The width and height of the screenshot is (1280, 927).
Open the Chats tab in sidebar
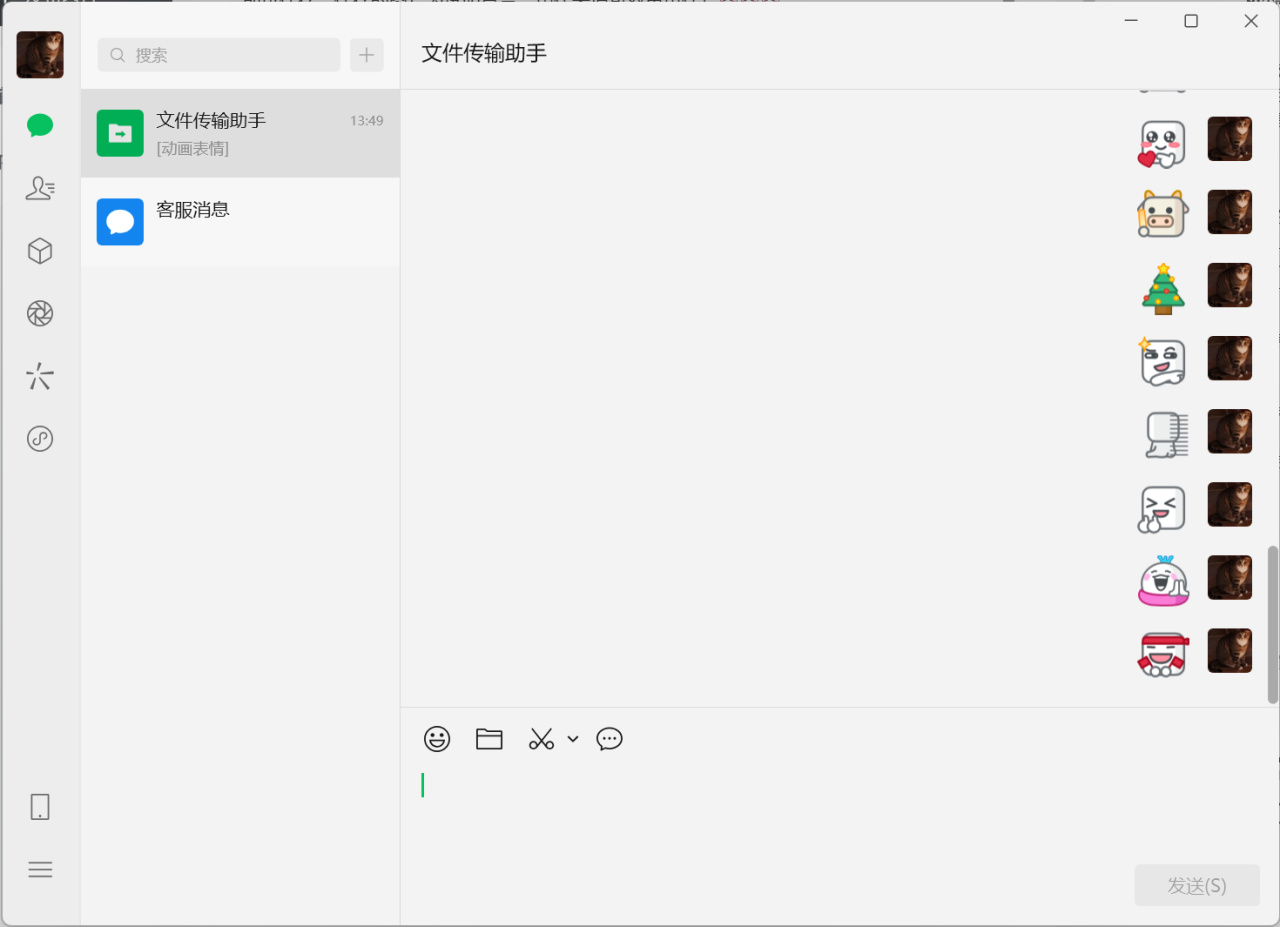(40, 125)
